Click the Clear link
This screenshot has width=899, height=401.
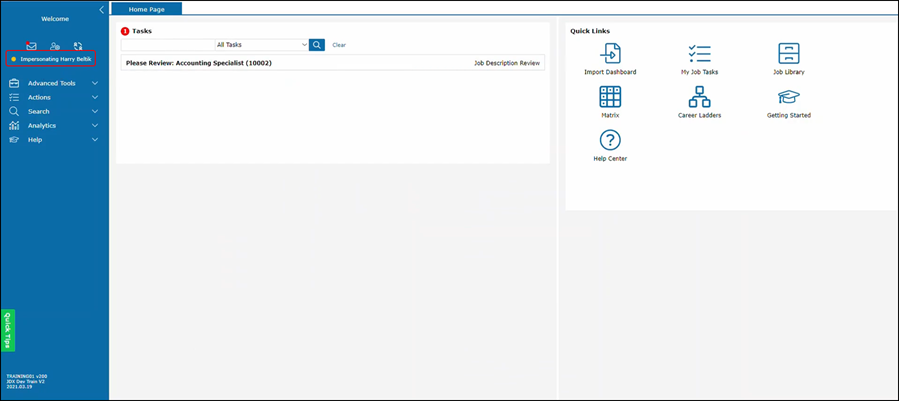pos(339,45)
